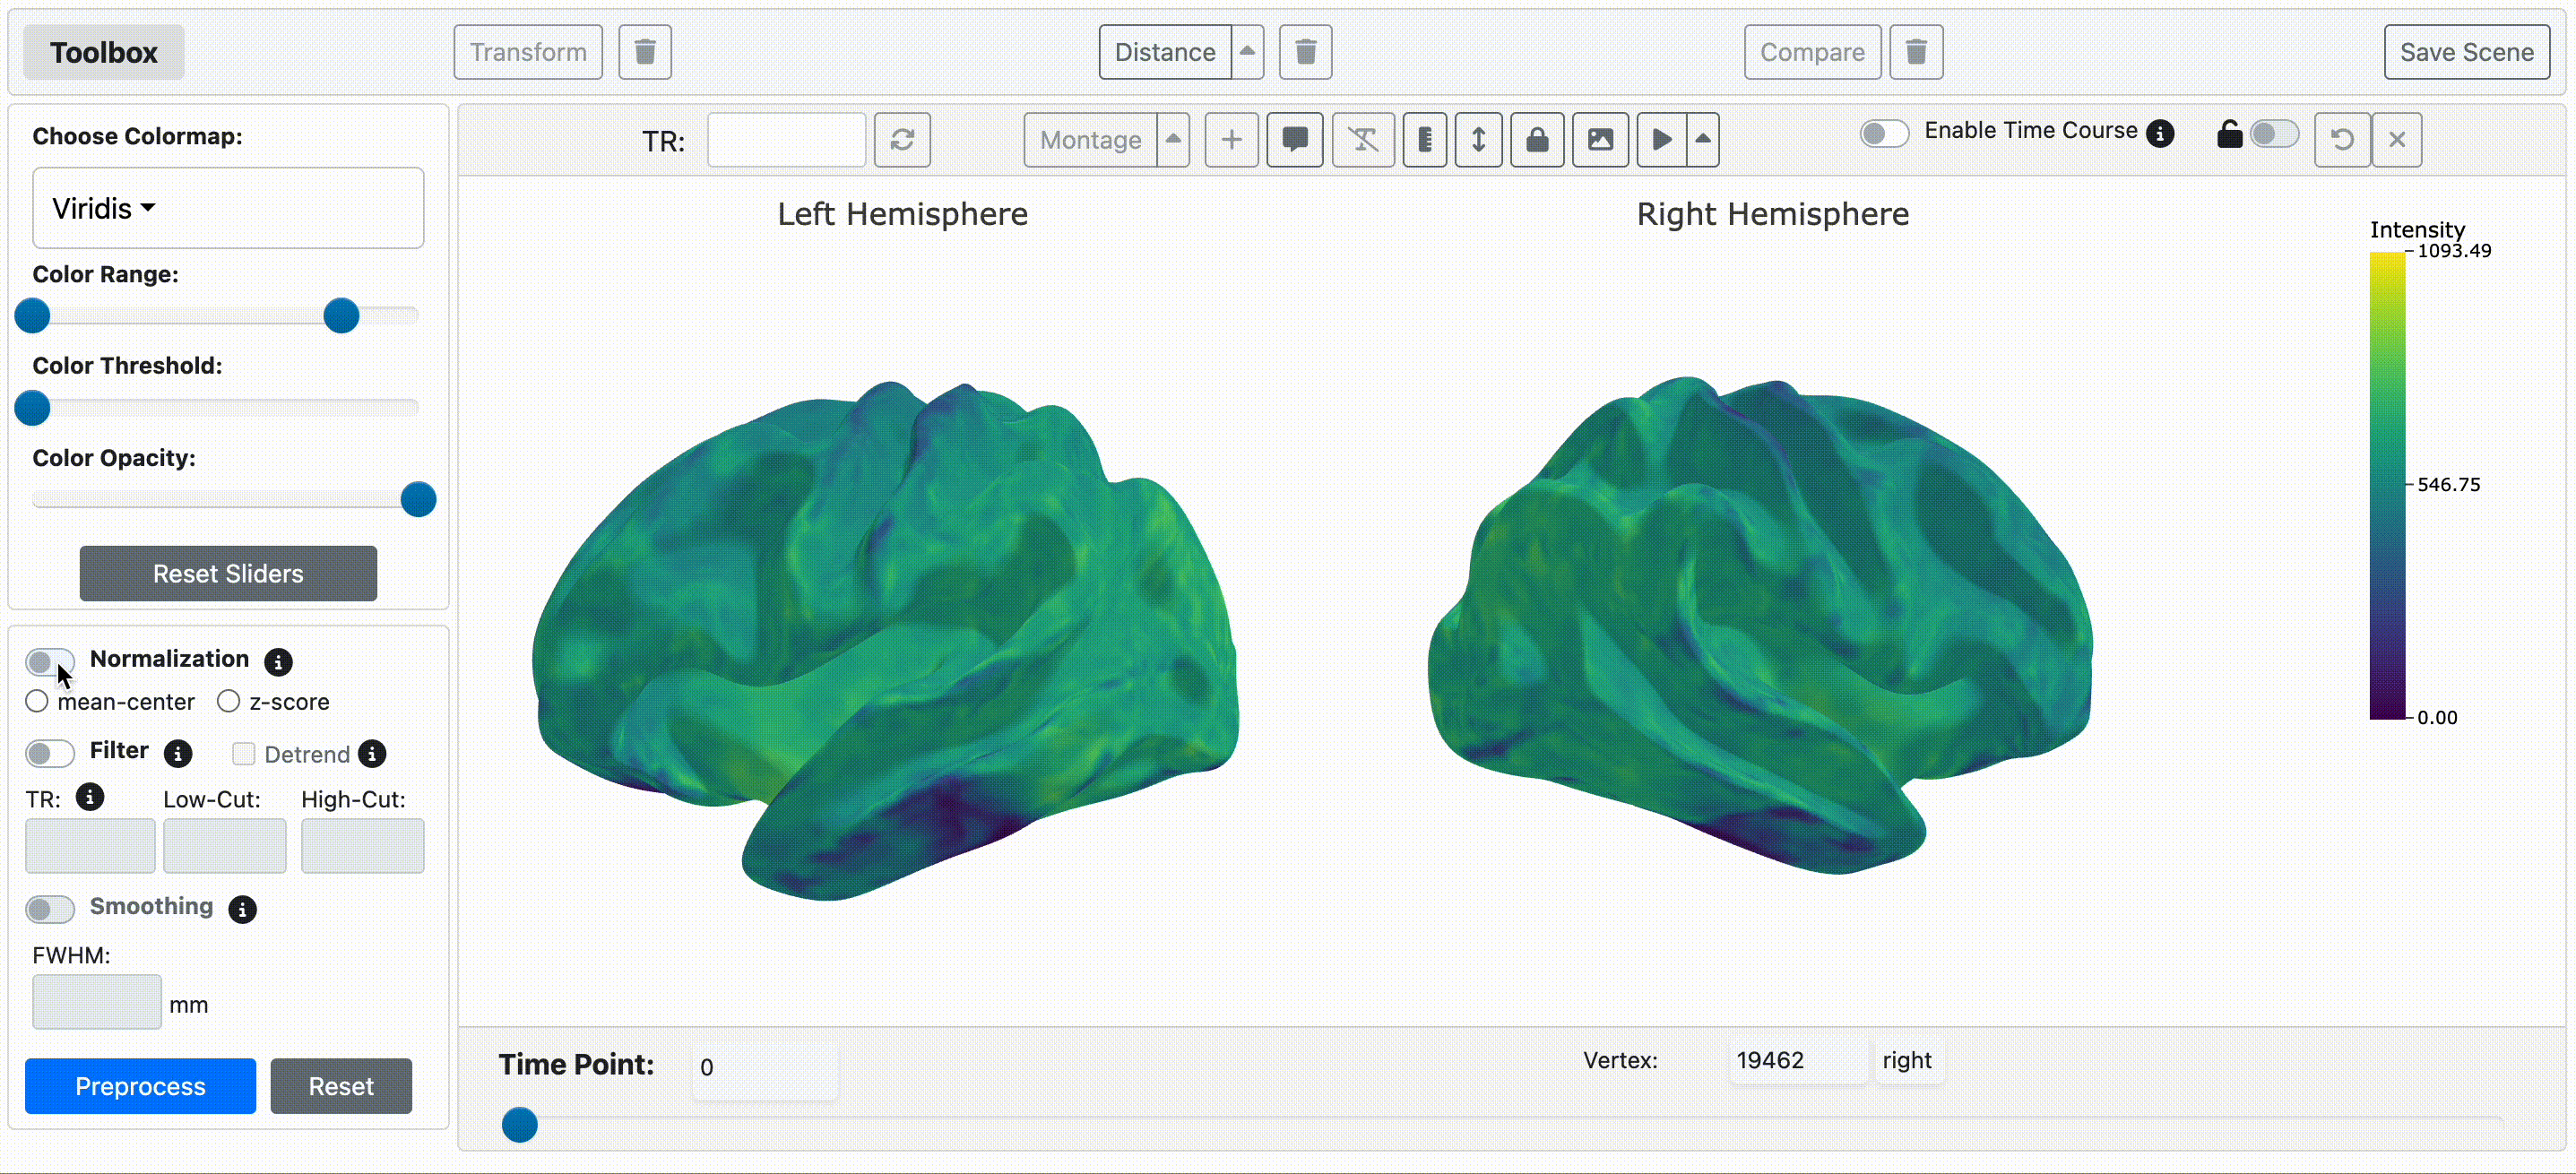This screenshot has width=2576, height=1174.
Task: Click the padlock icon in viewer toolbar
Action: 1537,139
